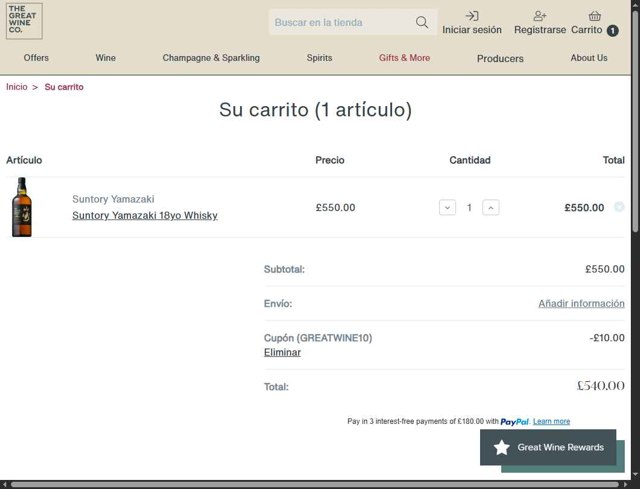Click the sign-in arrow icon

tap(472, 16)
